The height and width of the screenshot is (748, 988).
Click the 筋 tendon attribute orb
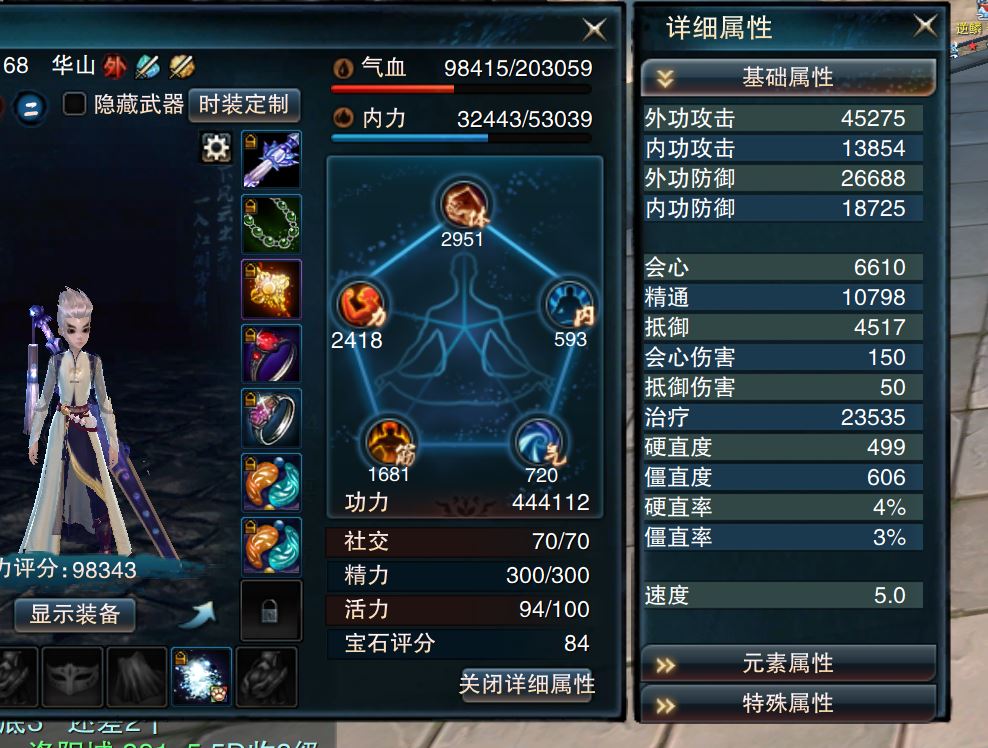pos(390,442)
